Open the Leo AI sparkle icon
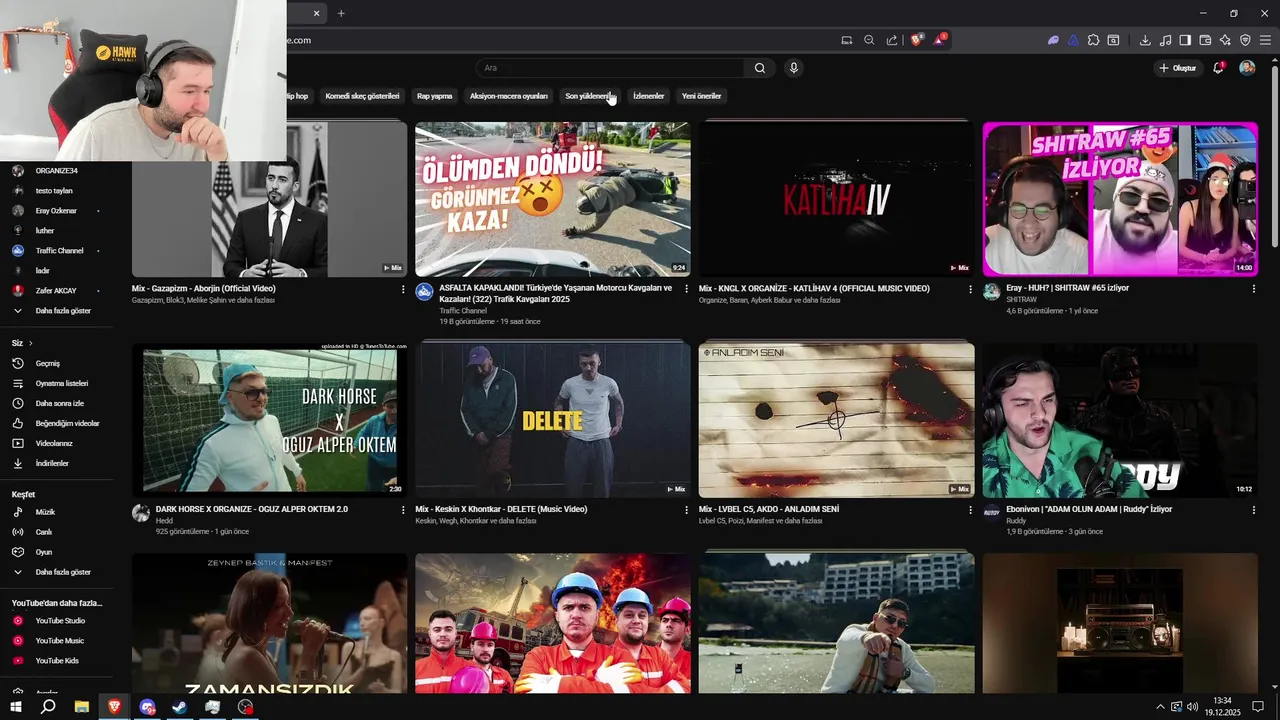The height and width of the screenshot is (720, 1280). coord(1225,40)
